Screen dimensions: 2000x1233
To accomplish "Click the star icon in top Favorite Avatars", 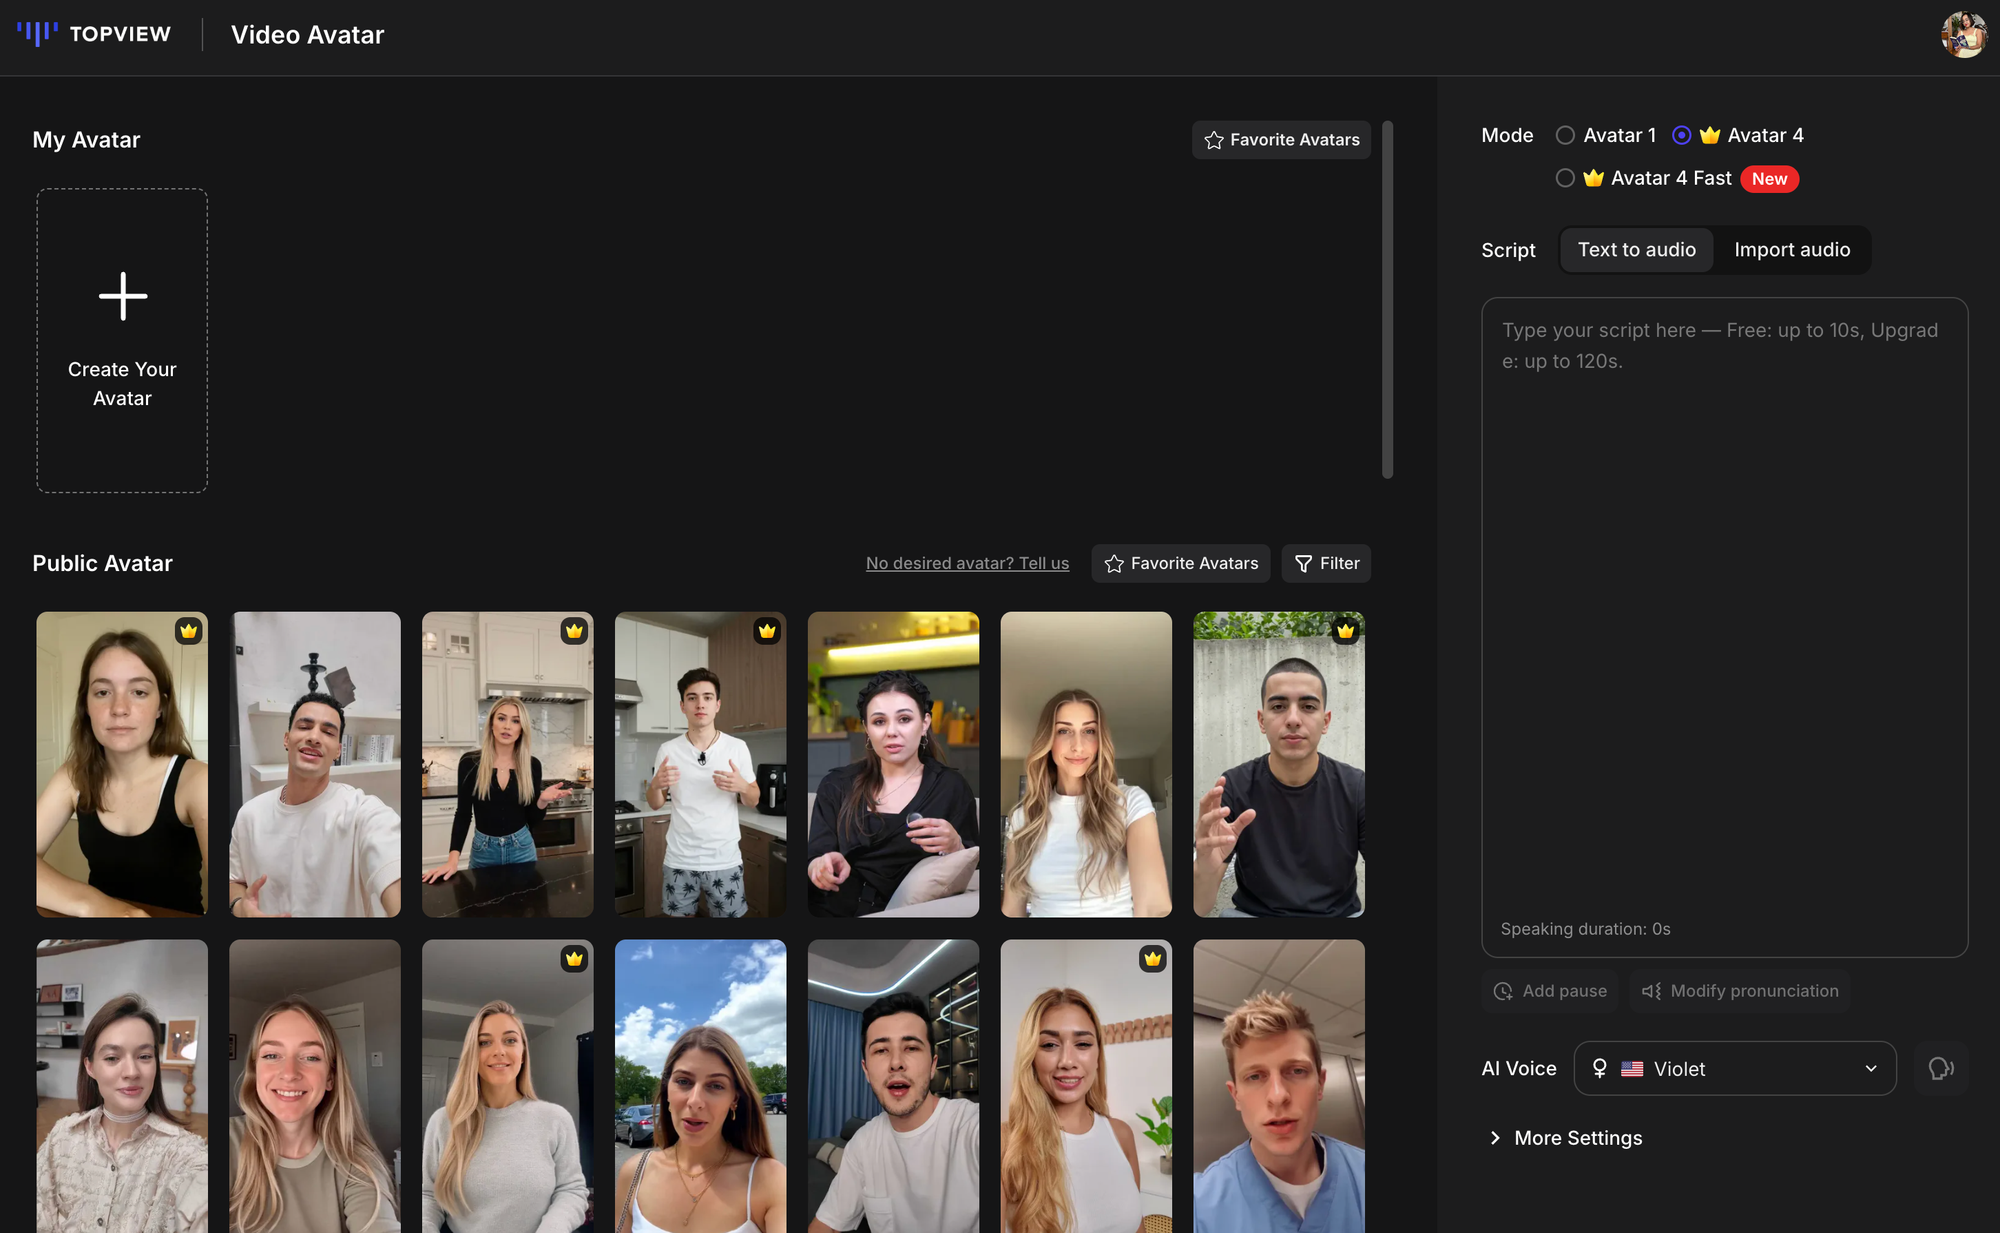I will [x=1214, y=140].
